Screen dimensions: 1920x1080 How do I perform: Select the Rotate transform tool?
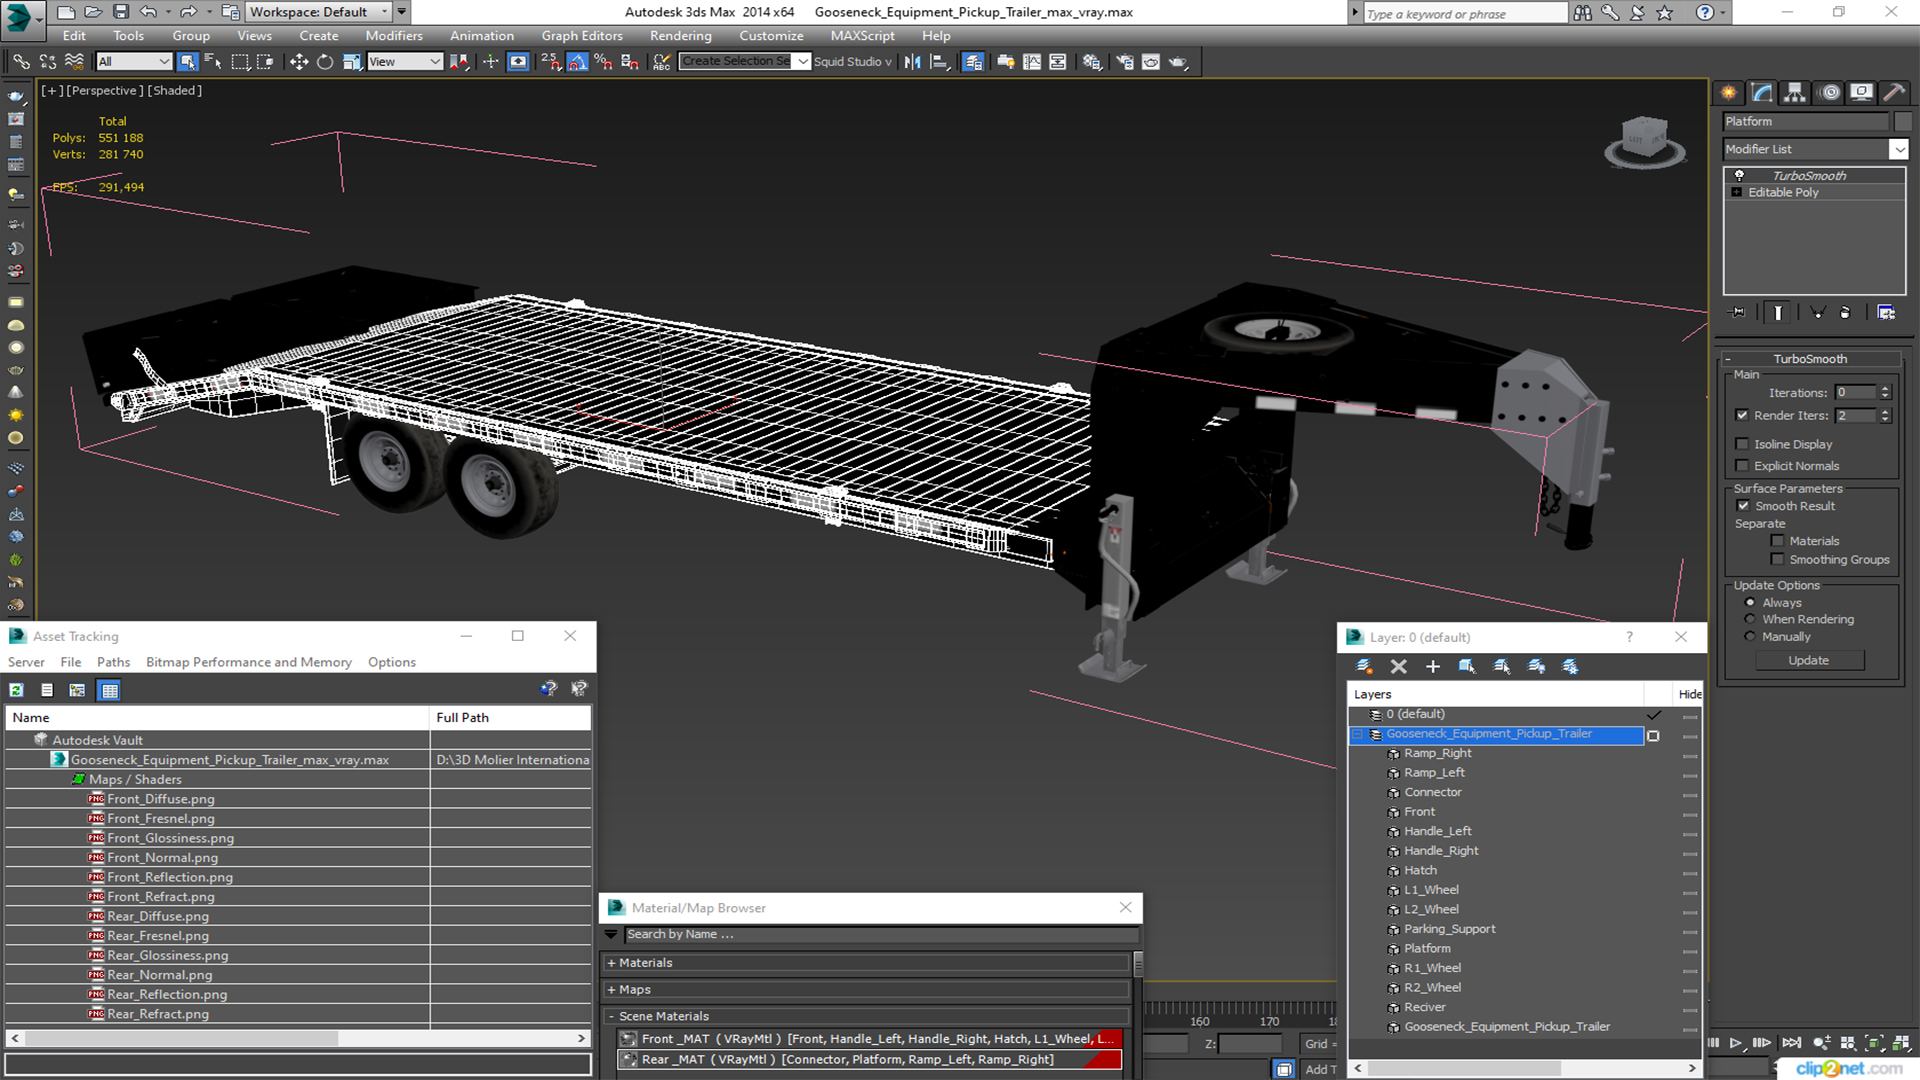point(325,62)
